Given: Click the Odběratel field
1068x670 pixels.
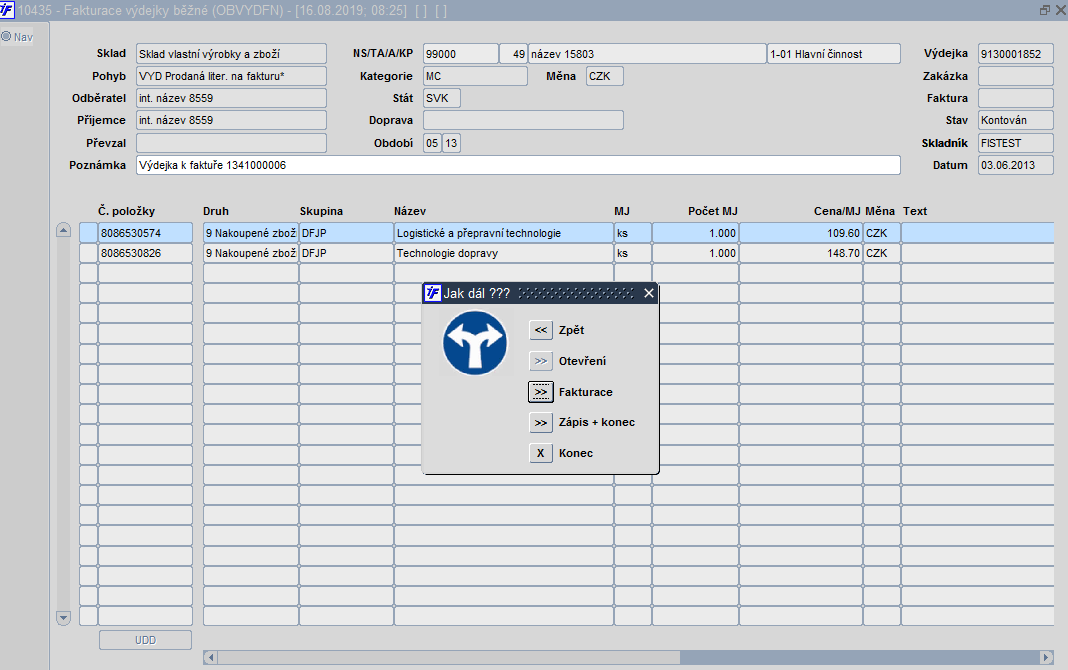Looking at the screenshot, I should 231,98.
